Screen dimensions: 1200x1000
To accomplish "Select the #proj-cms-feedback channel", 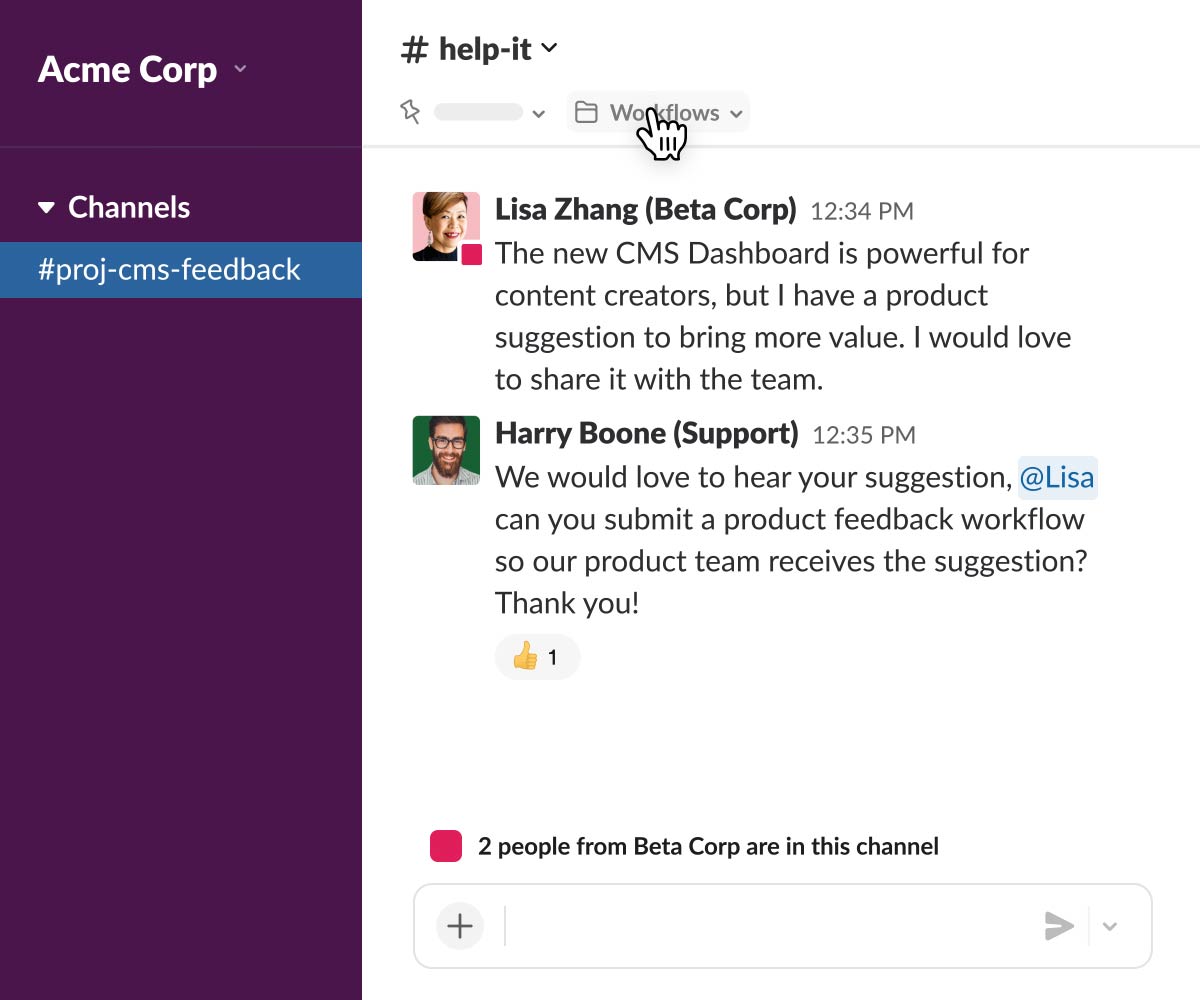I will [169, 270].
